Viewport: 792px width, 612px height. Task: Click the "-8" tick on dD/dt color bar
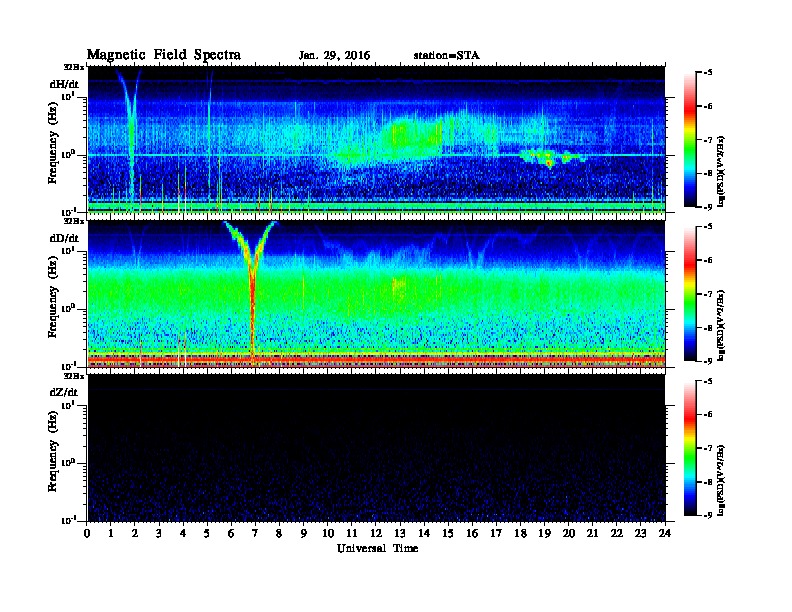(x=707, y=327)
